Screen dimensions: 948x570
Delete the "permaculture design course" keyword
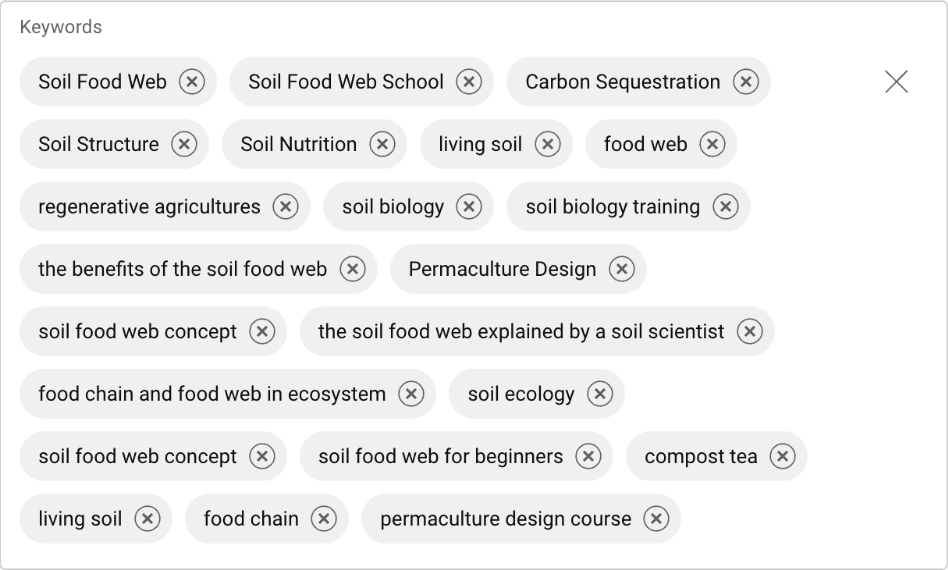(x=656, y=519)
